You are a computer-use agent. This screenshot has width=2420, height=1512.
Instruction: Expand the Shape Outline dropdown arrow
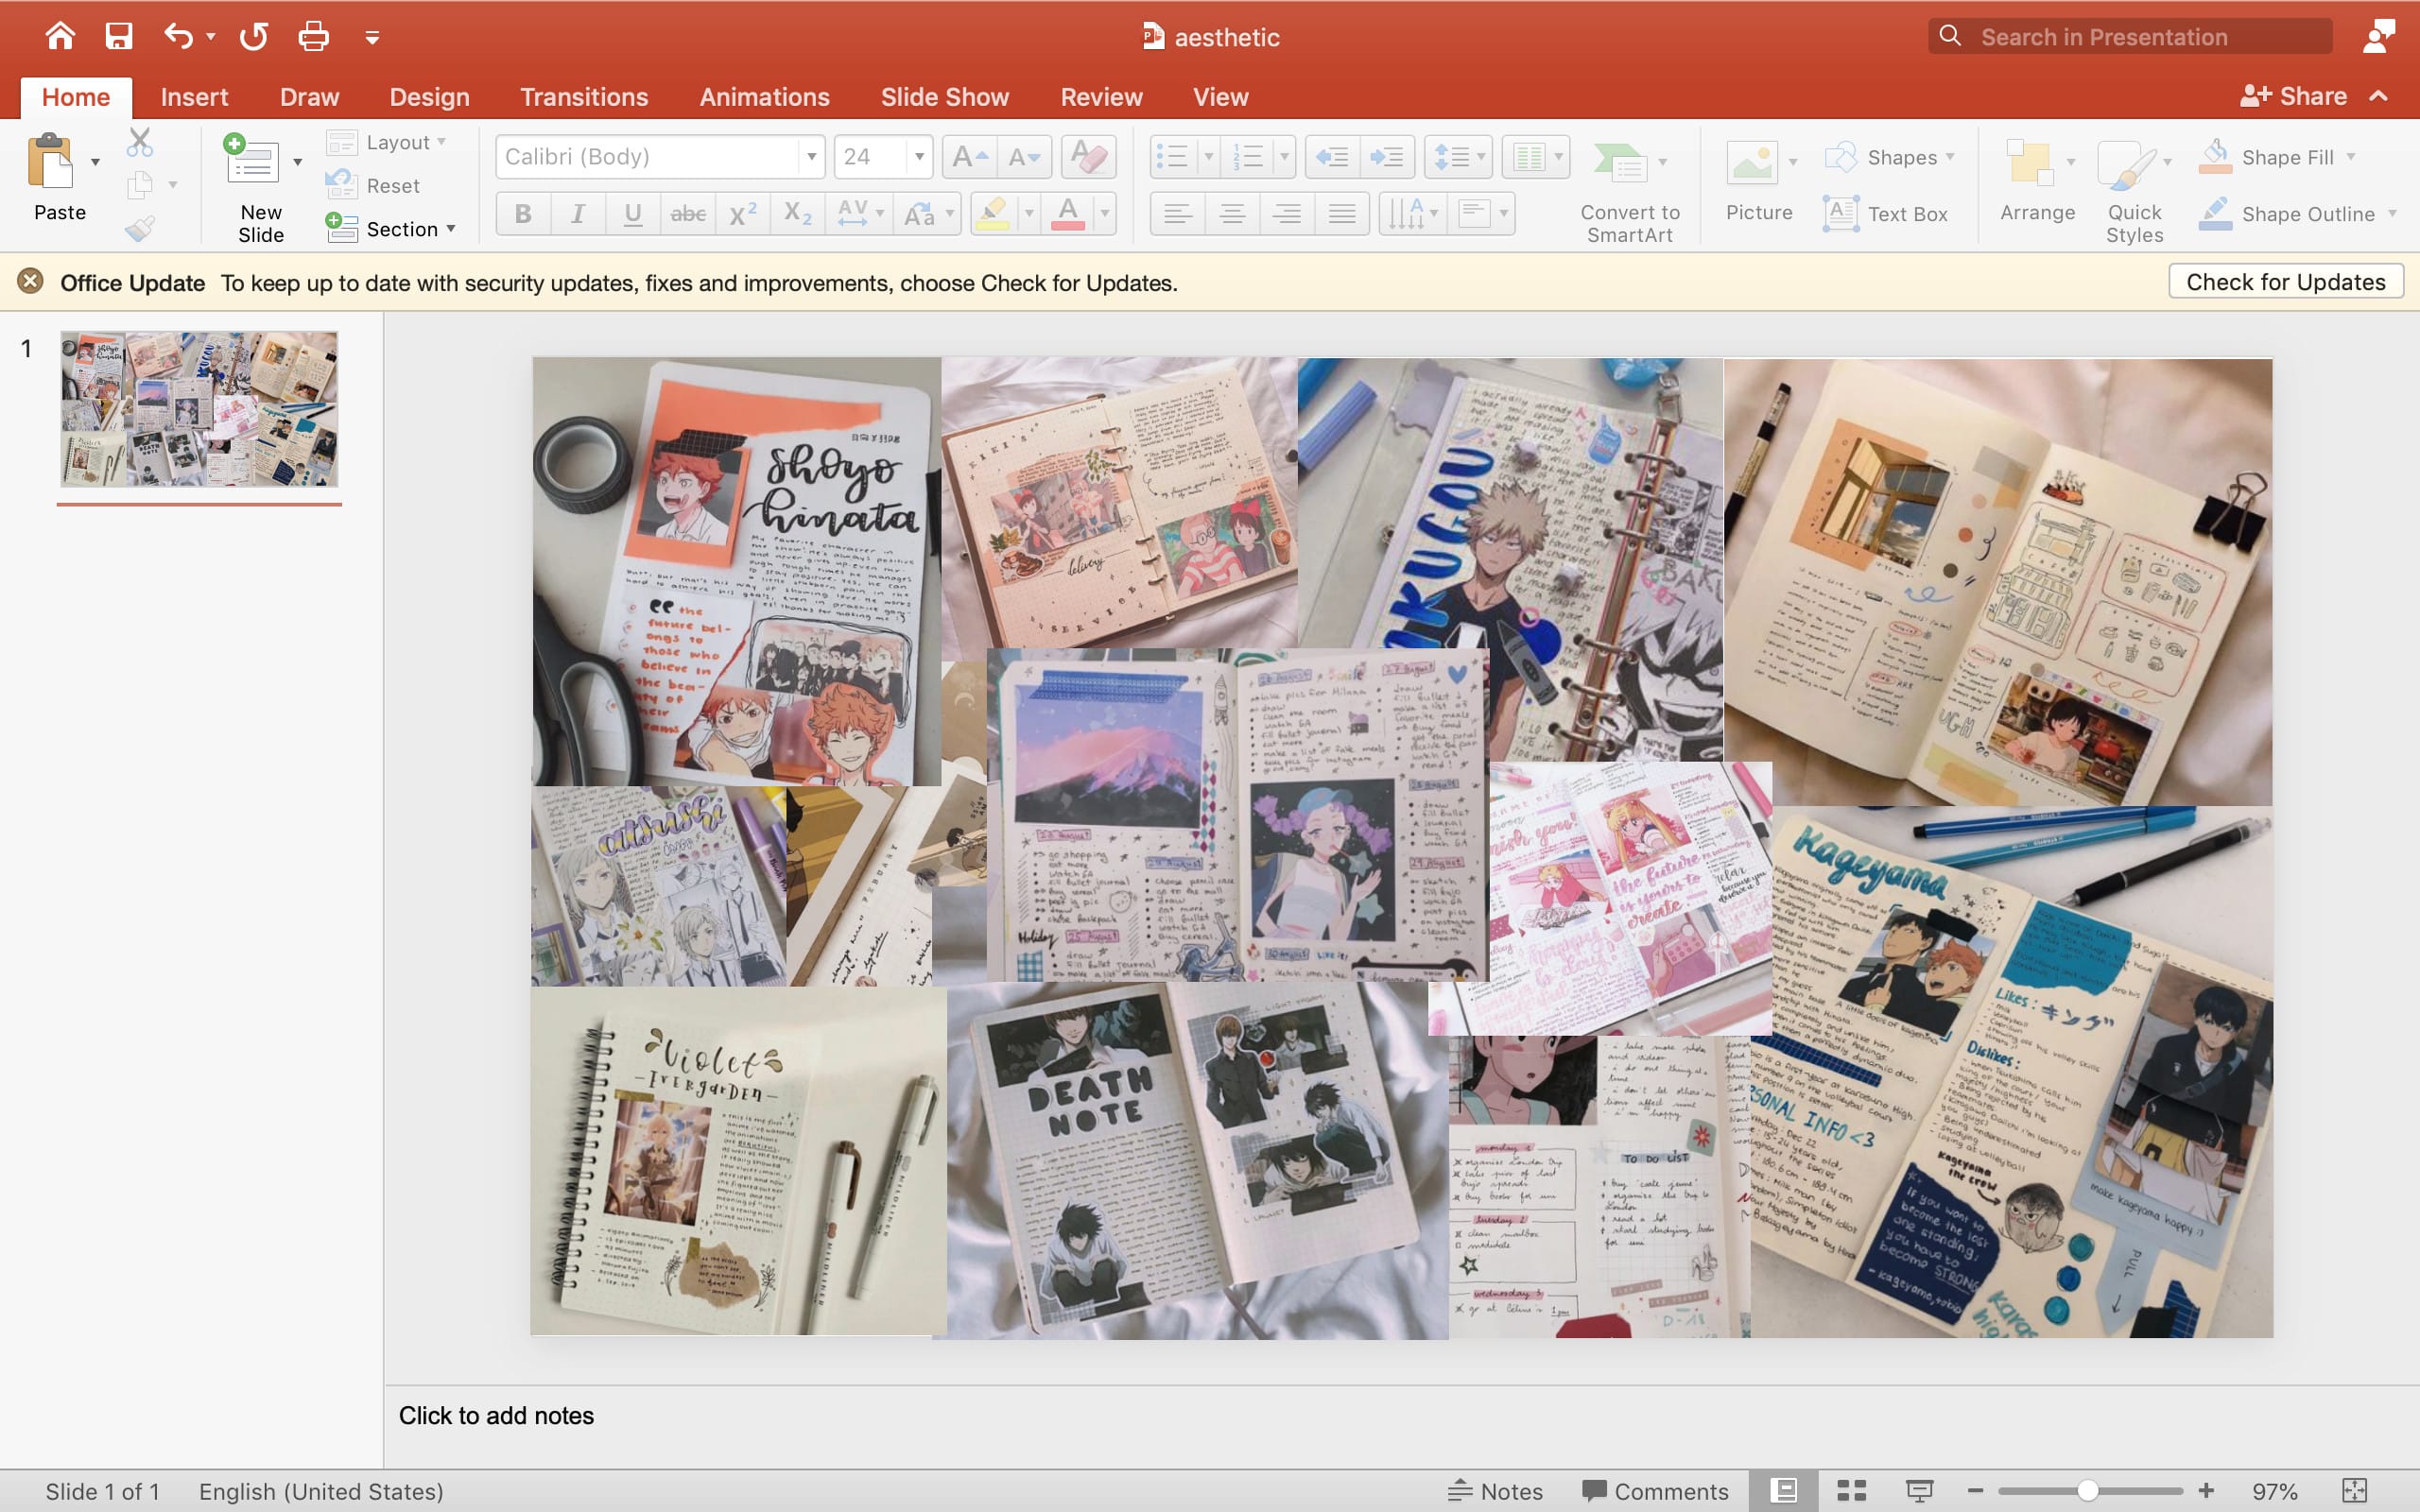tap(2392, 214)
